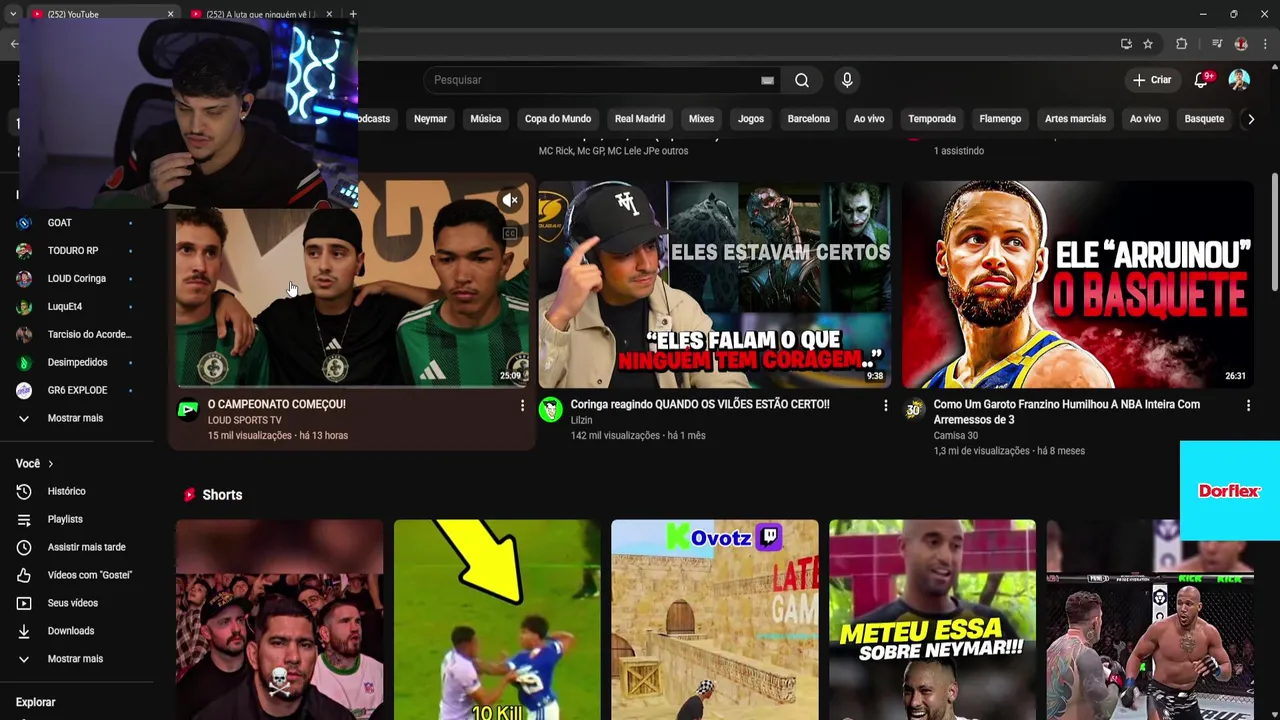Click the Shorts section logo icon
Viewport: 1280px width, 720px height.
tap(189, 495)
